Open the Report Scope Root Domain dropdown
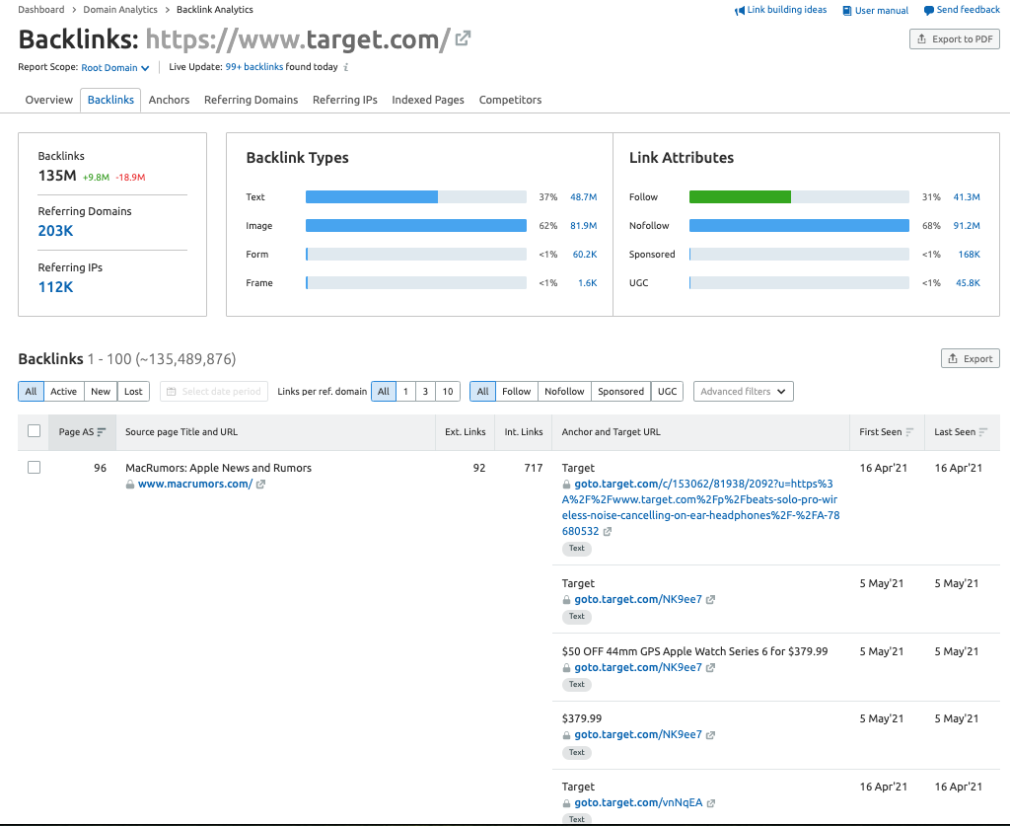This screenshot has width=1010, height=826. [x=115, y=68]
